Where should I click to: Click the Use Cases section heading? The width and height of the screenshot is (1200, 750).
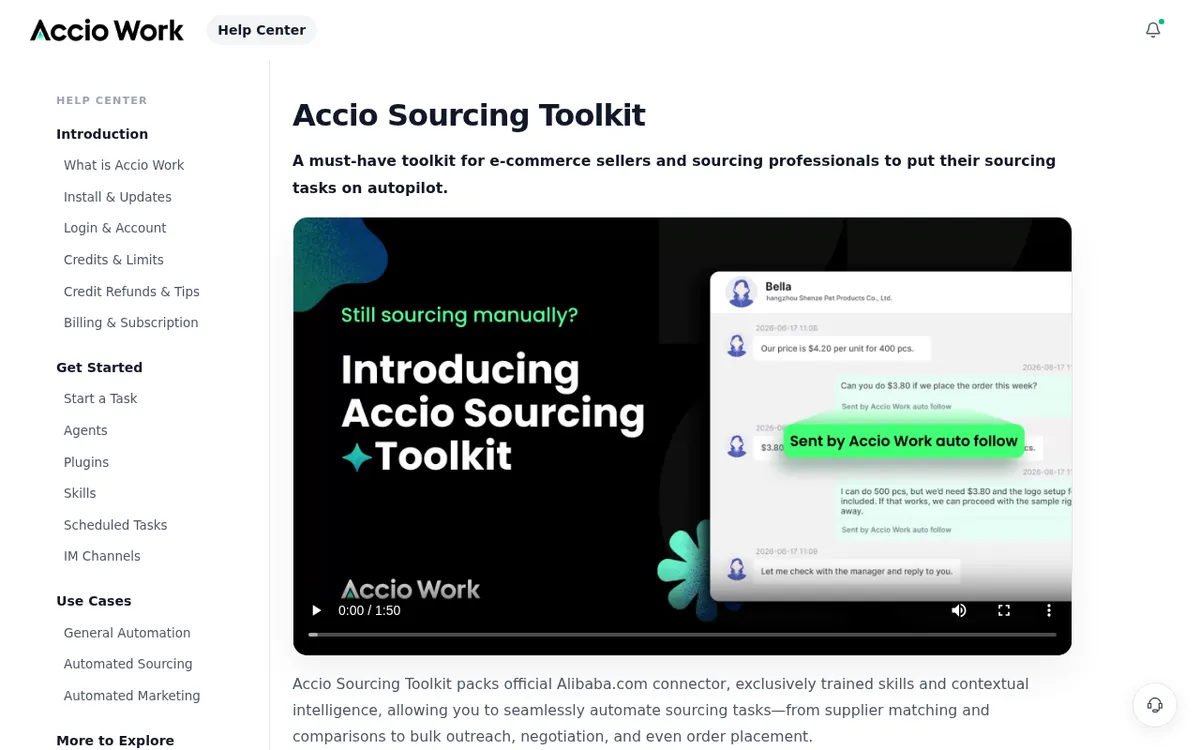point(94,601)
